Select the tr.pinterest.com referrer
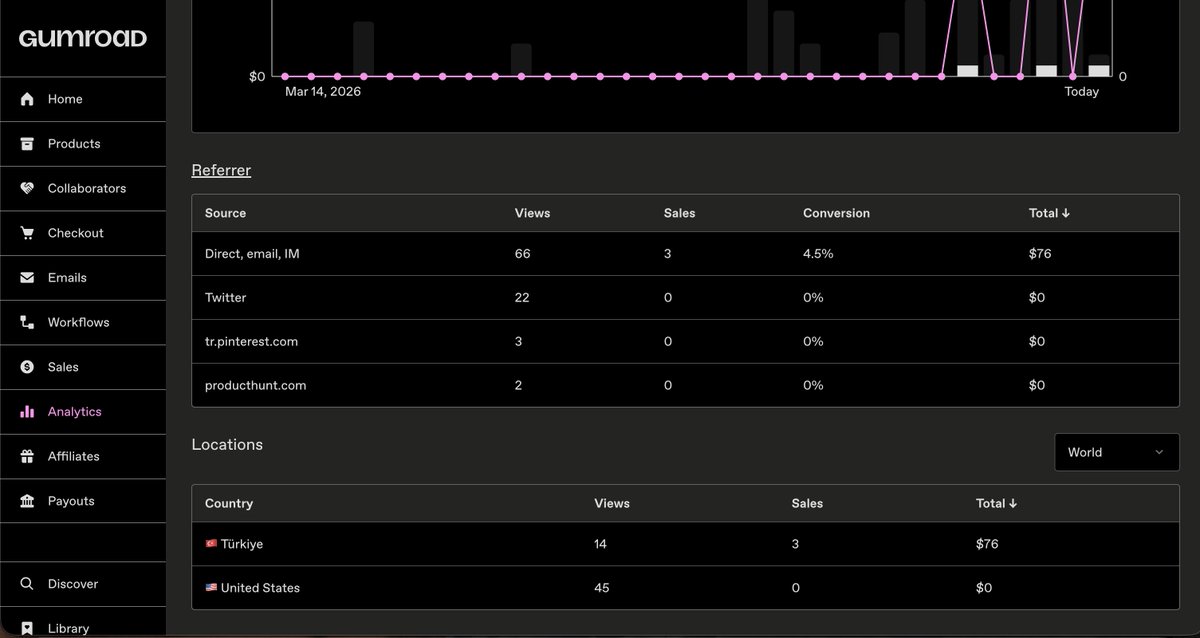The height and width of the screenshot is (638, 1200). click(685, 342)
